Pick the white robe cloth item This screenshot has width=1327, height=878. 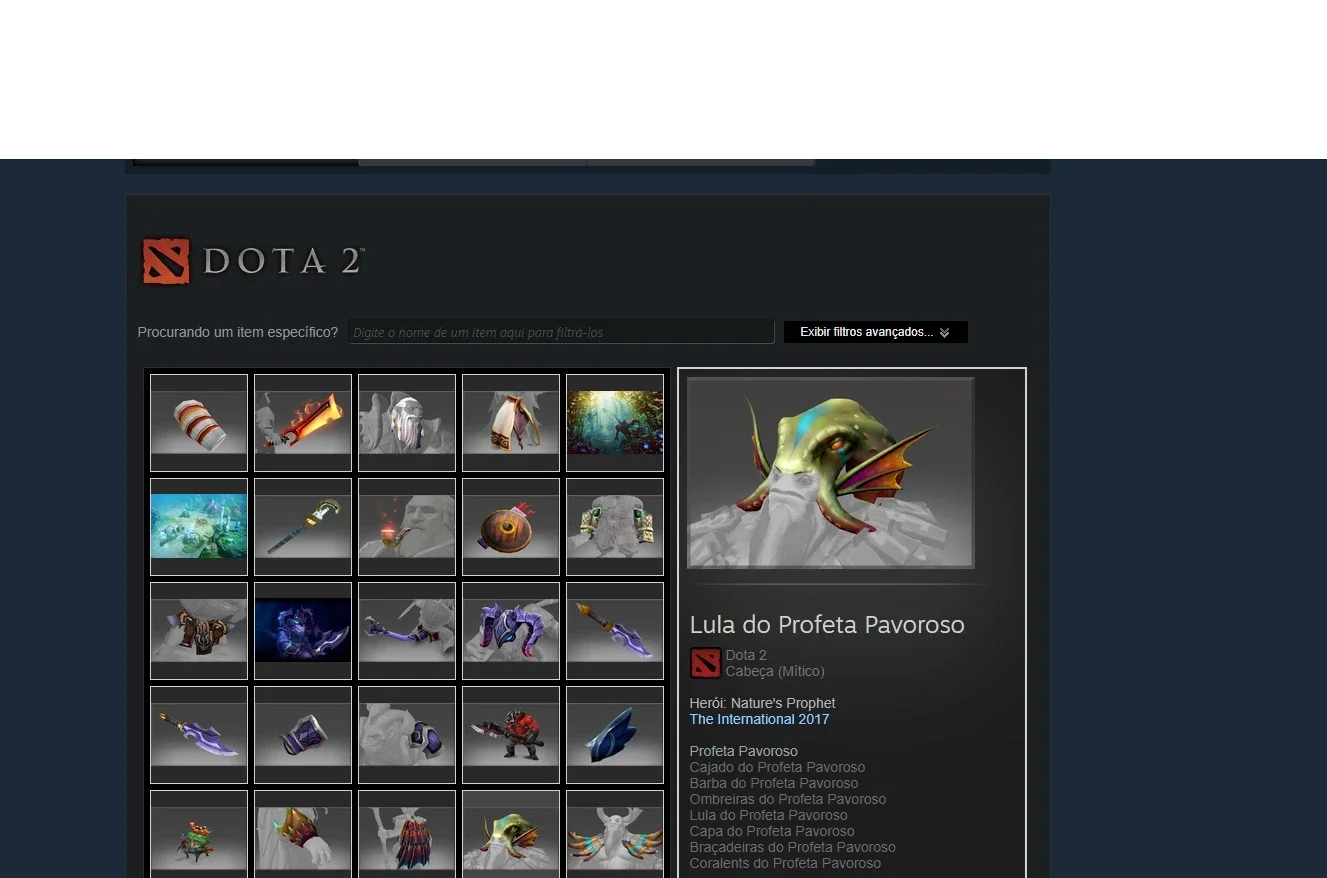[511, 423]
